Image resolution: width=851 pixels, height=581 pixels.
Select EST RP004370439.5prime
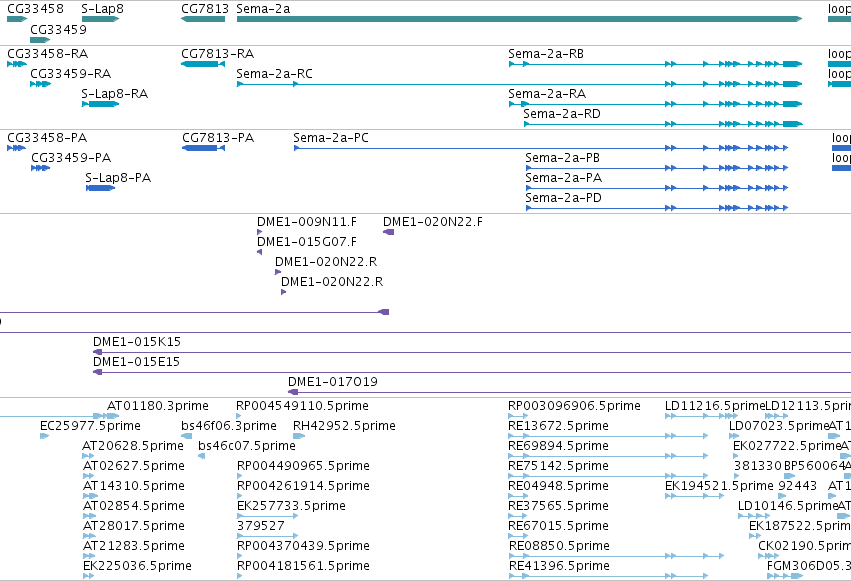click(240, 556)
